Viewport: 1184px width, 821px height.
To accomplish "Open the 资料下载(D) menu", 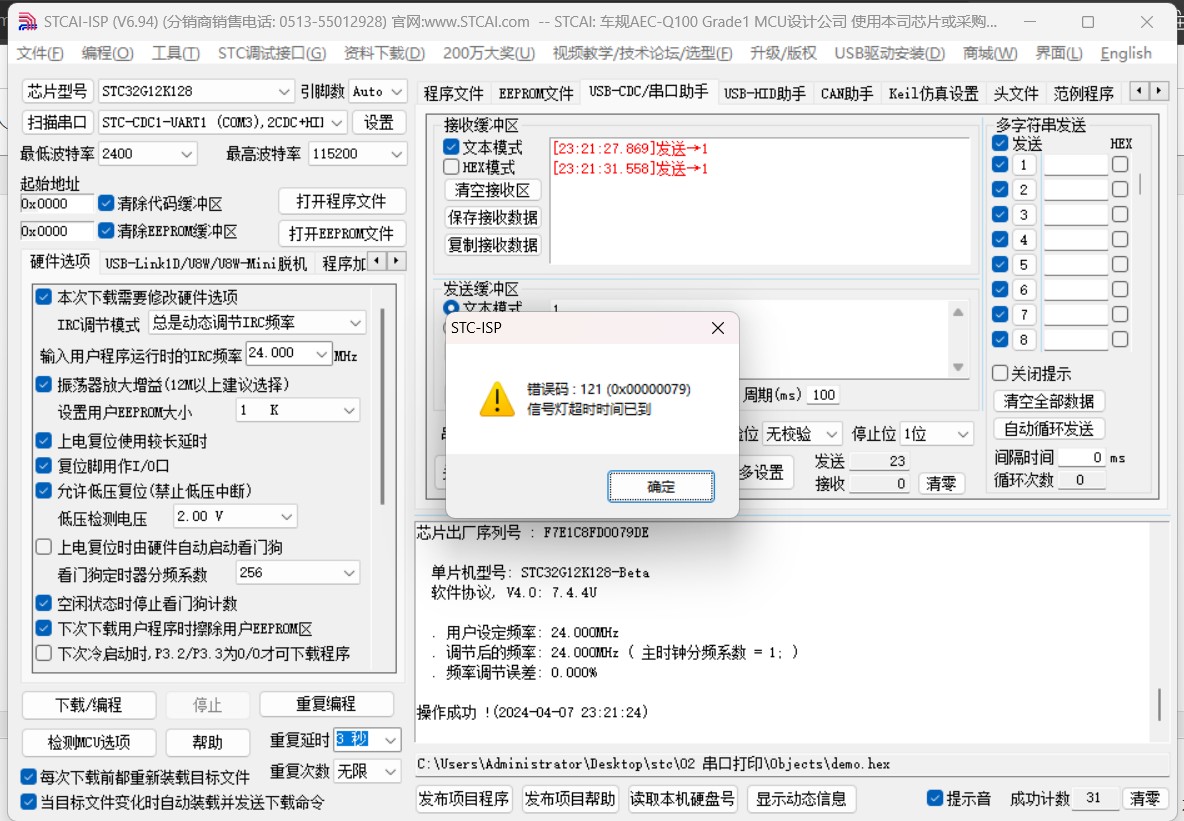I will [x=384, y=54].
